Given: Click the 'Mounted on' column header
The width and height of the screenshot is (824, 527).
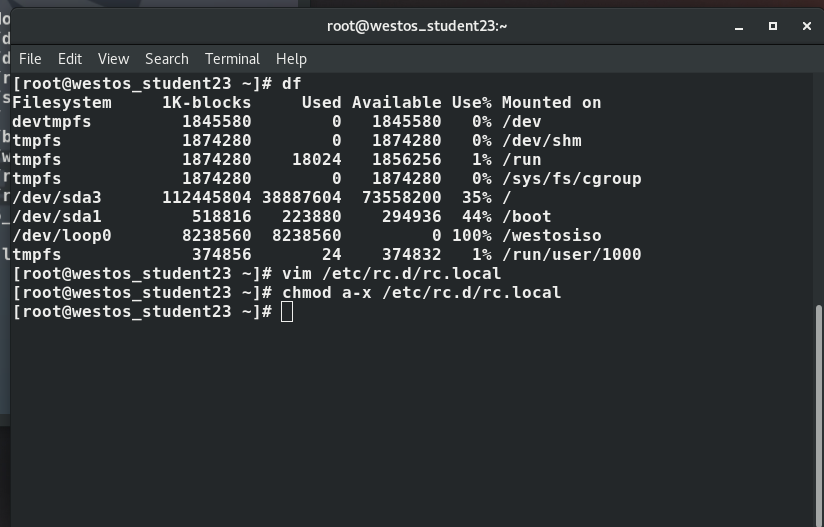Looking at the screenshot, I should (x=551, y=102).
